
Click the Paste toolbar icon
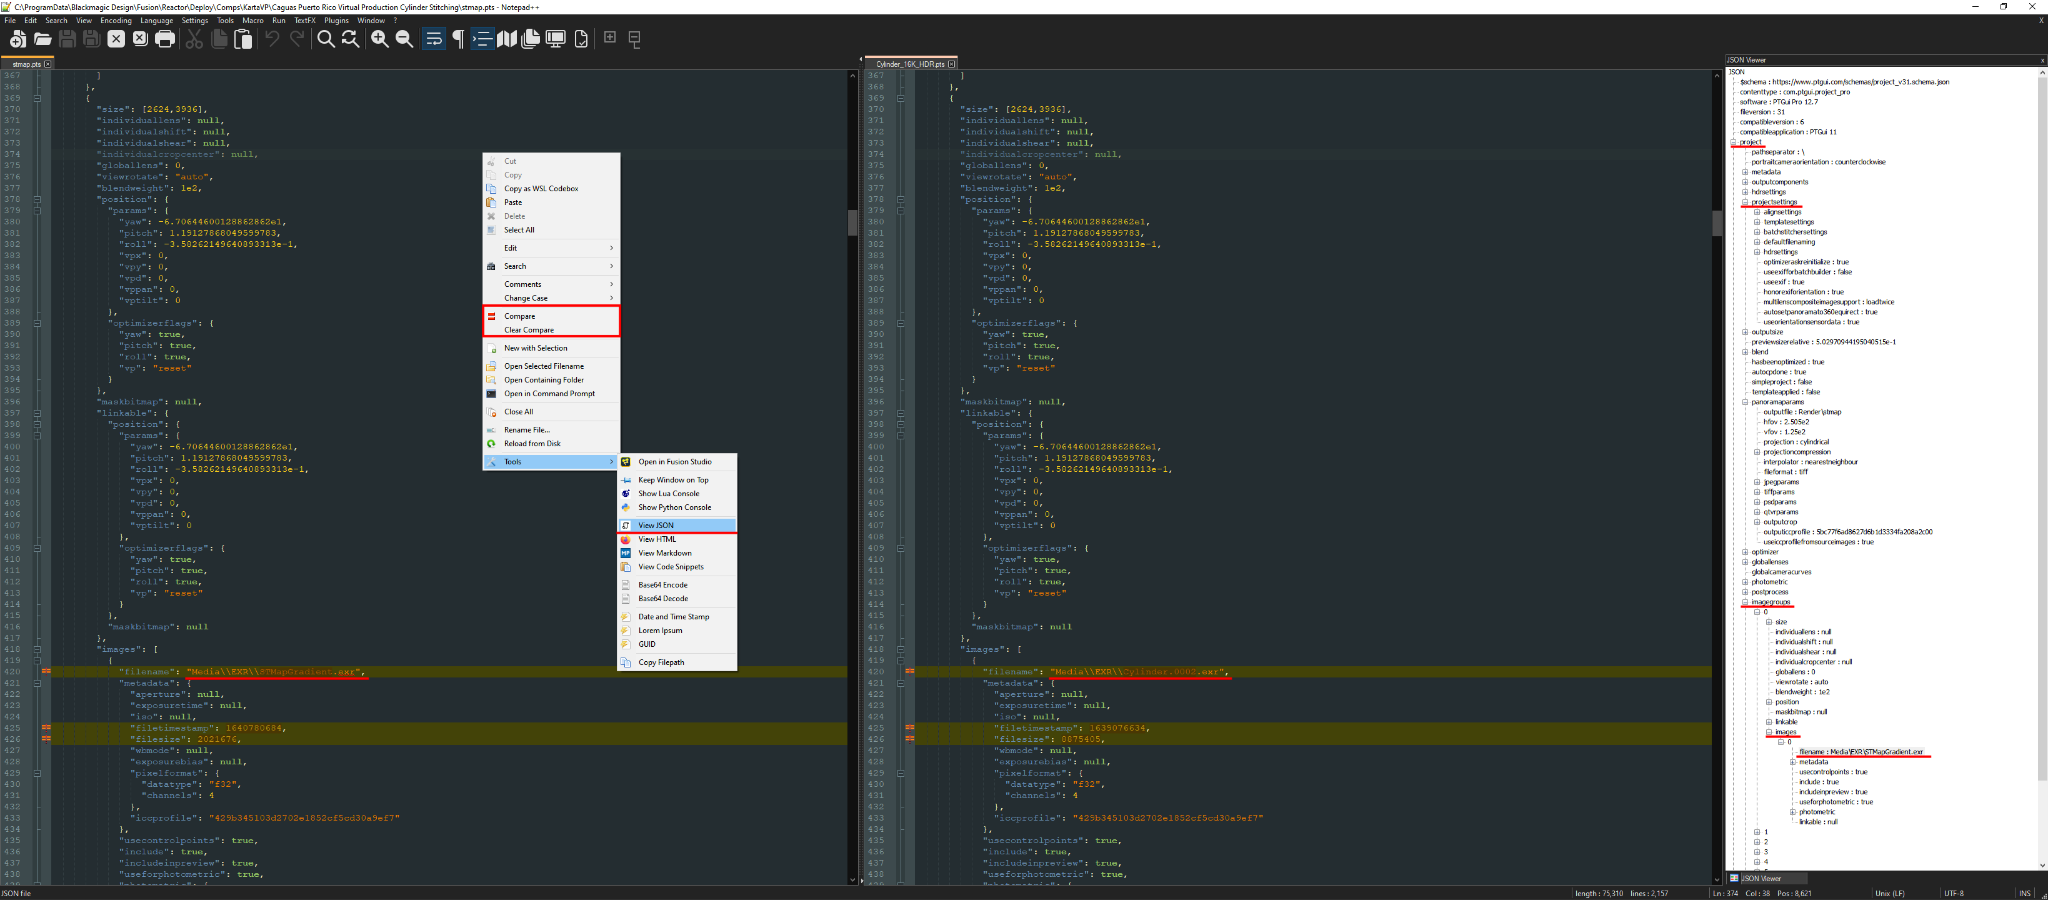(243, 39)
